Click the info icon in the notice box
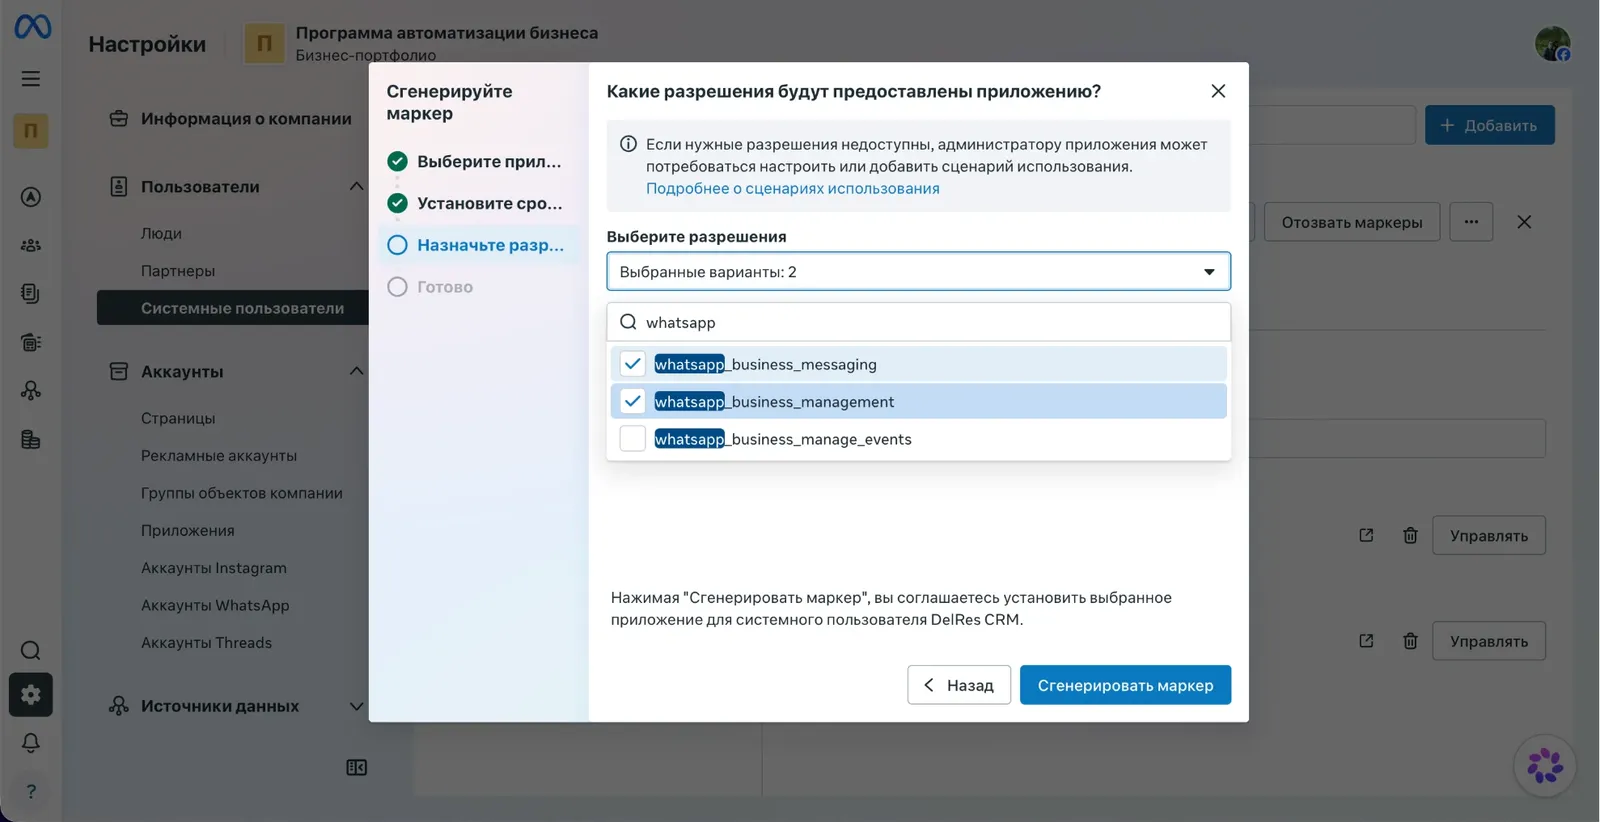 tap(628, 144)
